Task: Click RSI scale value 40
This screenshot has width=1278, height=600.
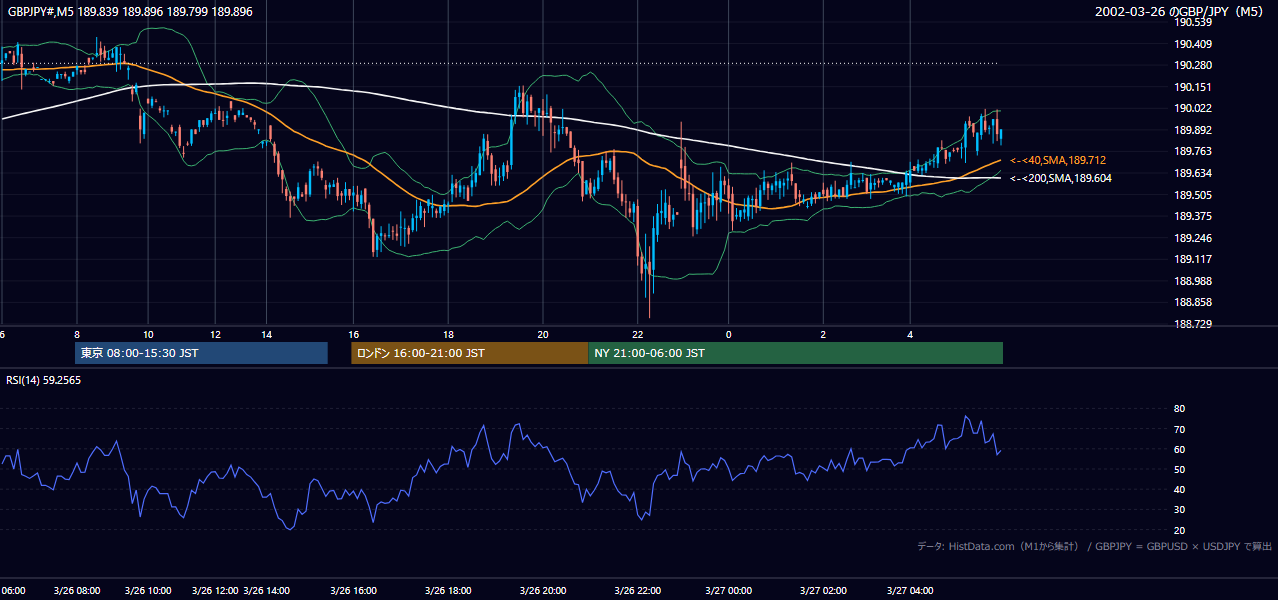Action: point(1179,489)
